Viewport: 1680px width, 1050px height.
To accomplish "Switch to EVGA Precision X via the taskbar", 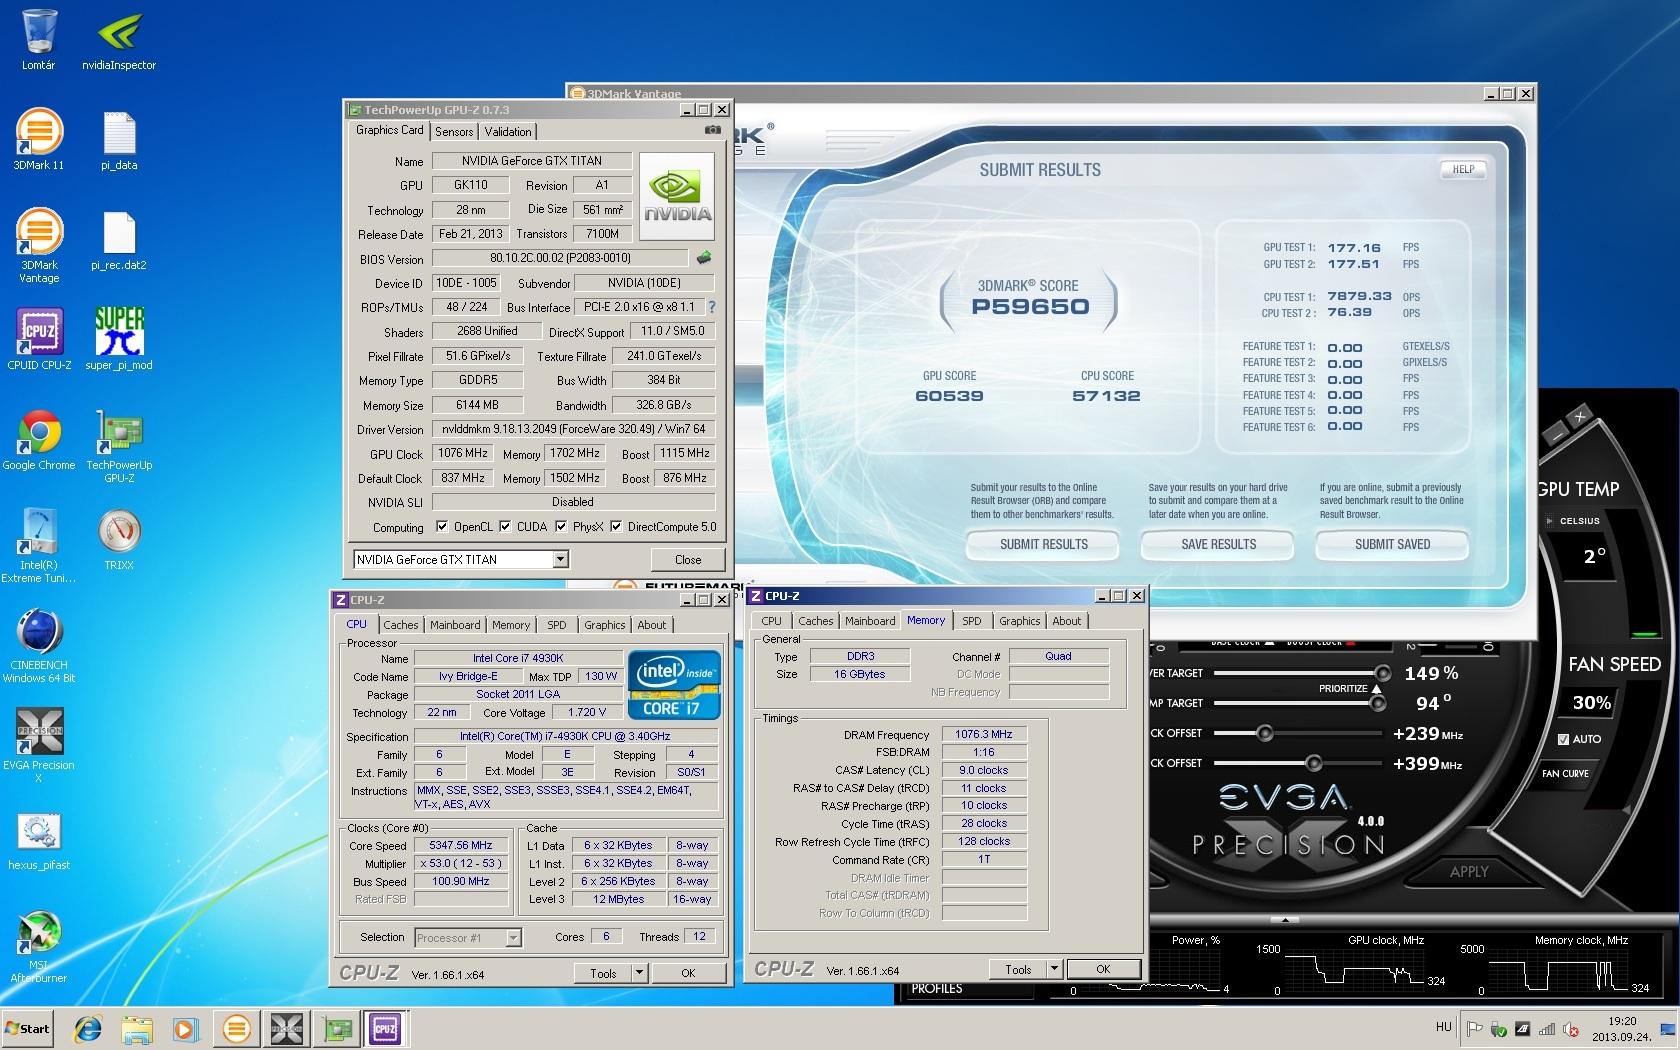I will pyautogui.click(x=286, y=1028).
